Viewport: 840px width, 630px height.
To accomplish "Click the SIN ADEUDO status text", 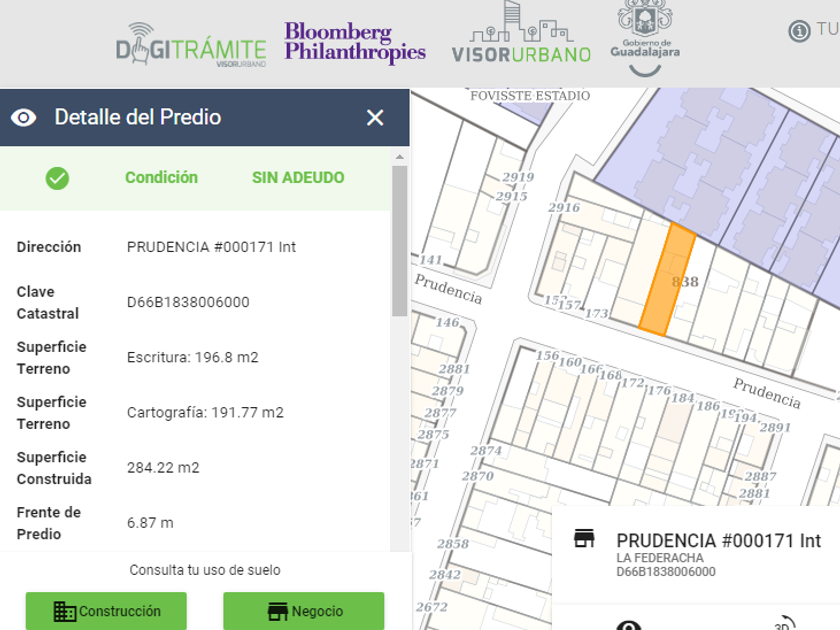I will point(298,177).
